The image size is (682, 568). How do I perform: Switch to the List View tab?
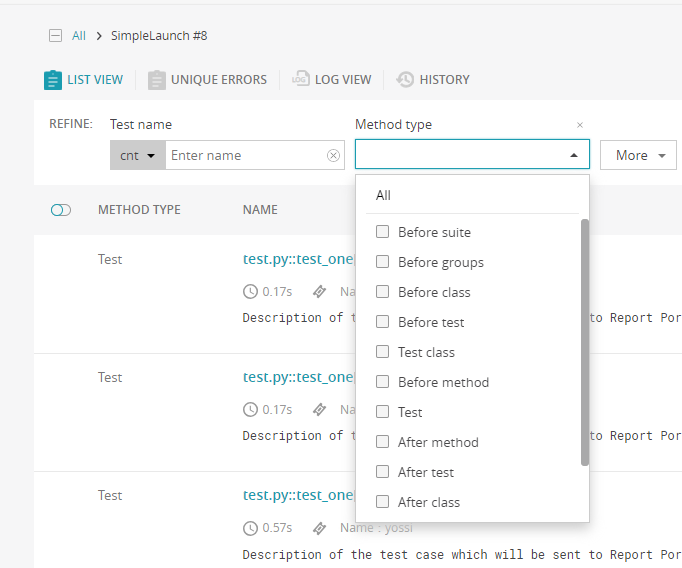point(84,80)
